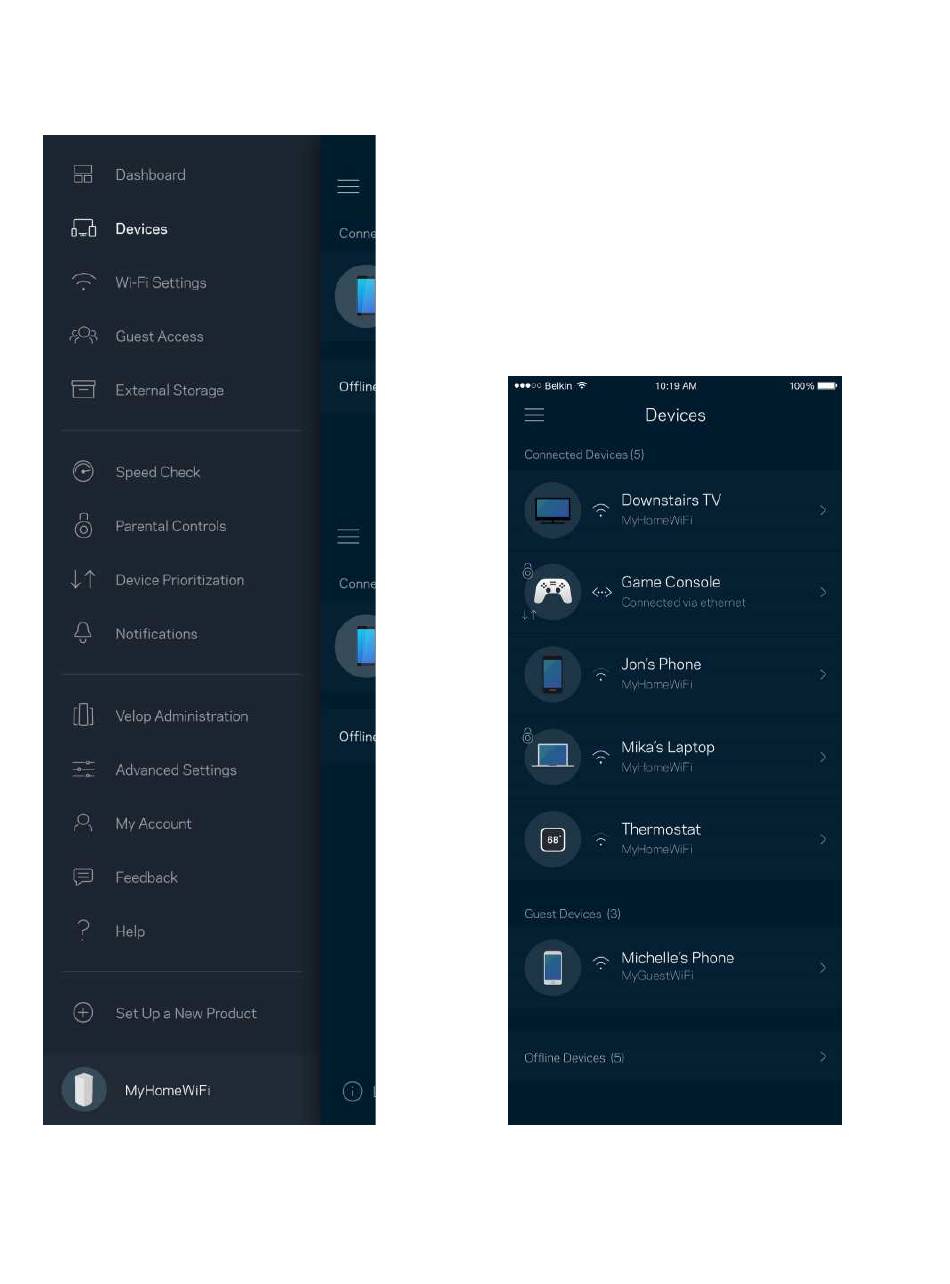The image size is (950, 1284).
Task: Select Jon's Phone device entry
Action: 661,673
